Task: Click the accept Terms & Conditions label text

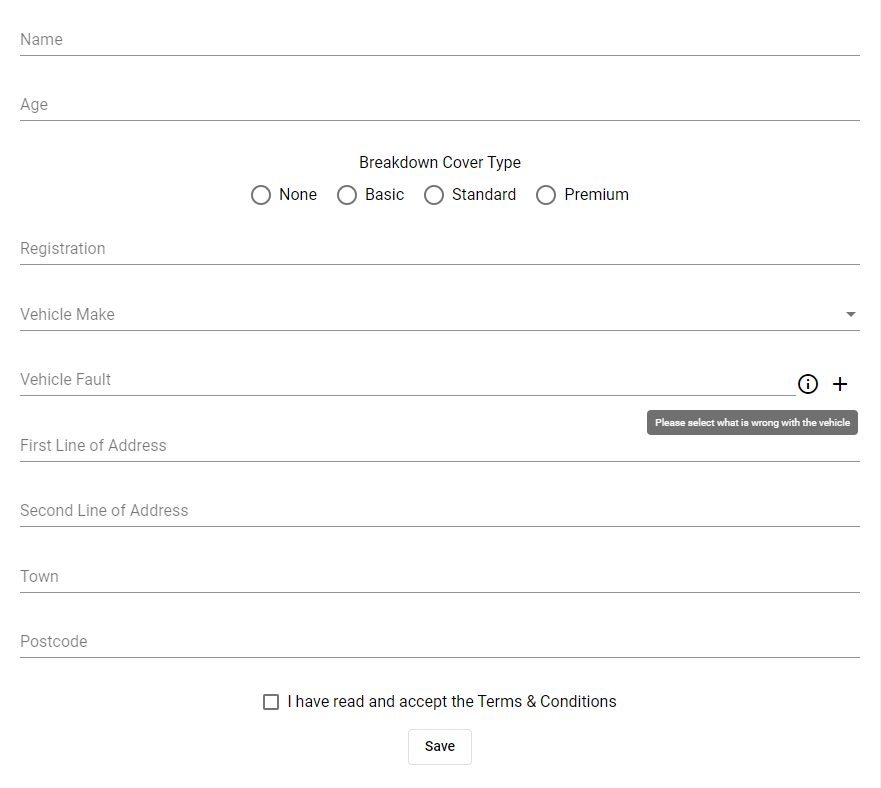Action: tap(452, 701)
